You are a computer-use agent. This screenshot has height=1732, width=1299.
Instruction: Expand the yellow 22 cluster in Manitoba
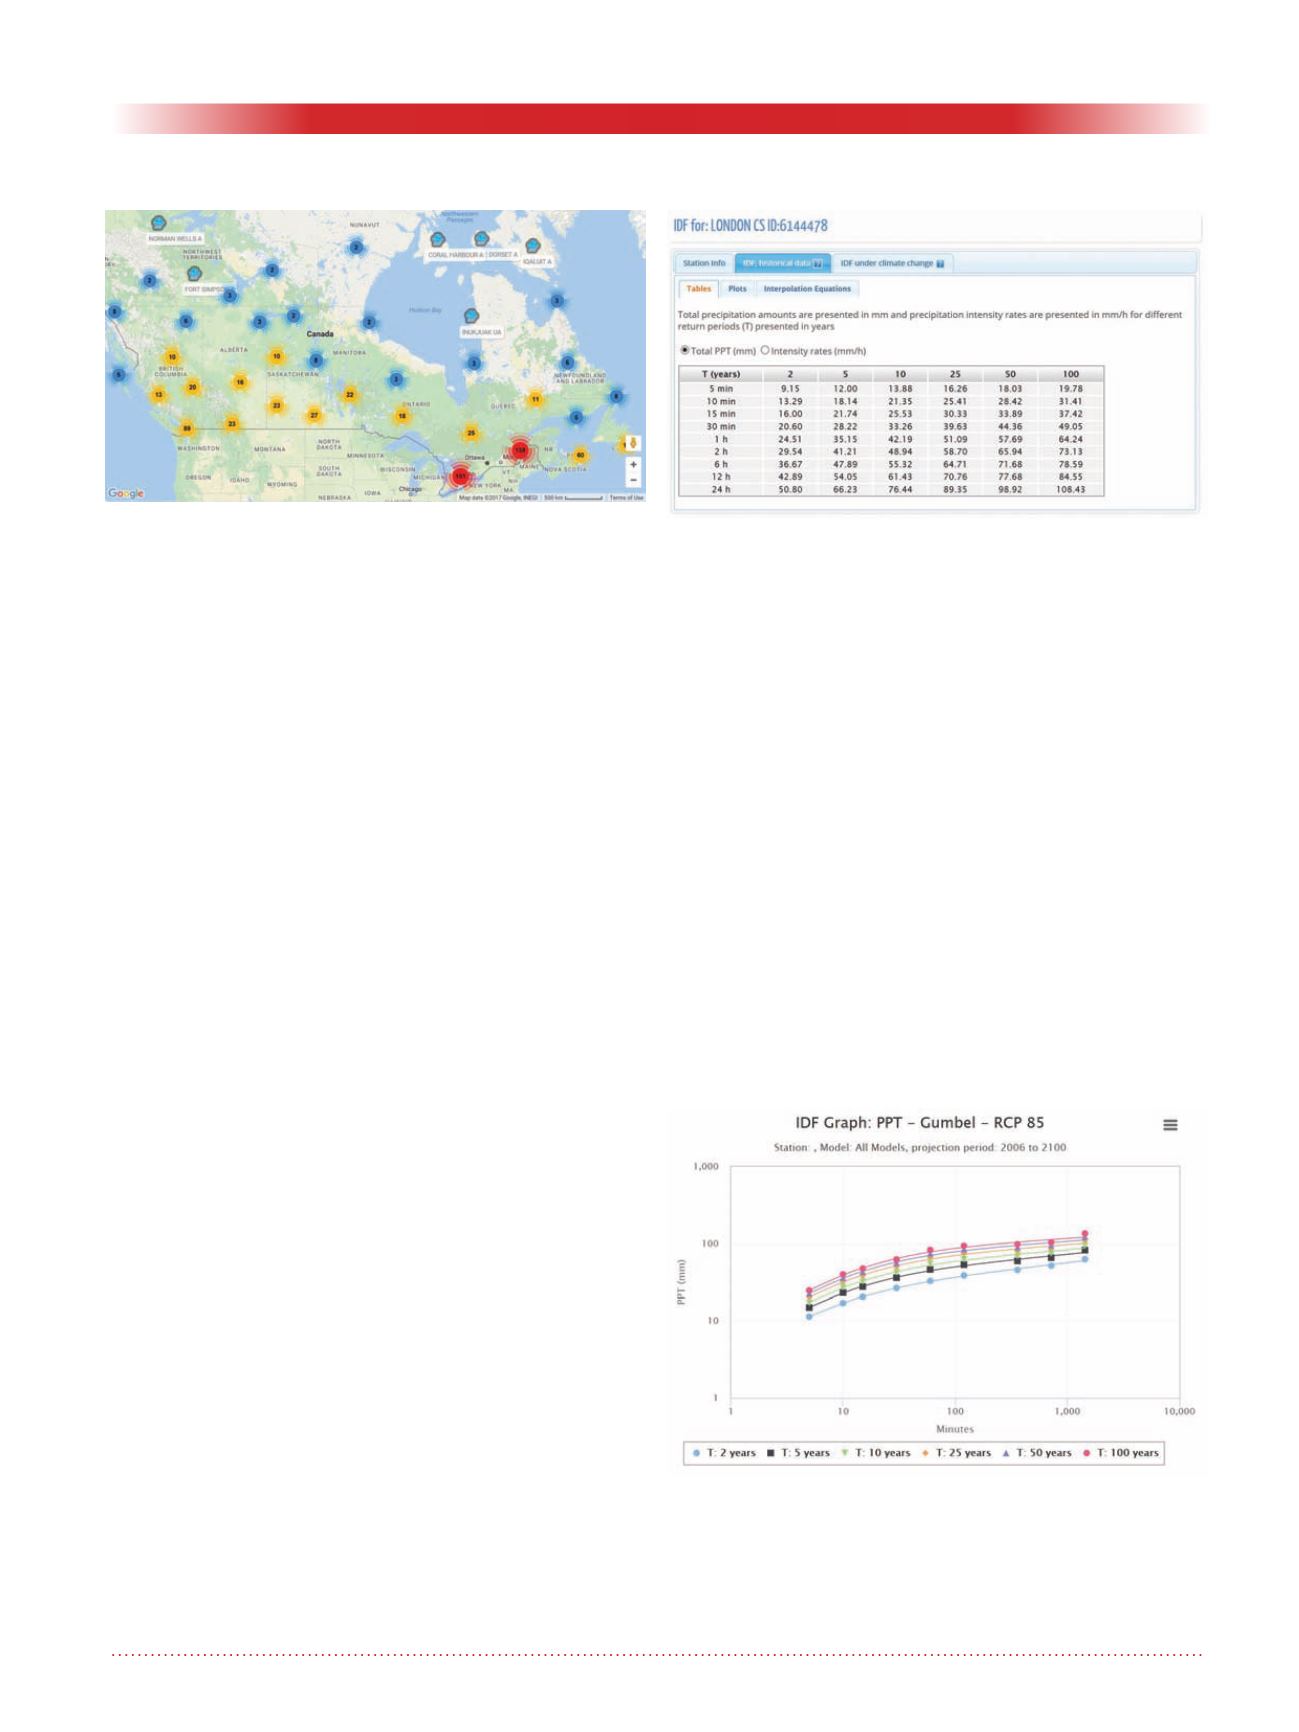[x=349, y=394]
